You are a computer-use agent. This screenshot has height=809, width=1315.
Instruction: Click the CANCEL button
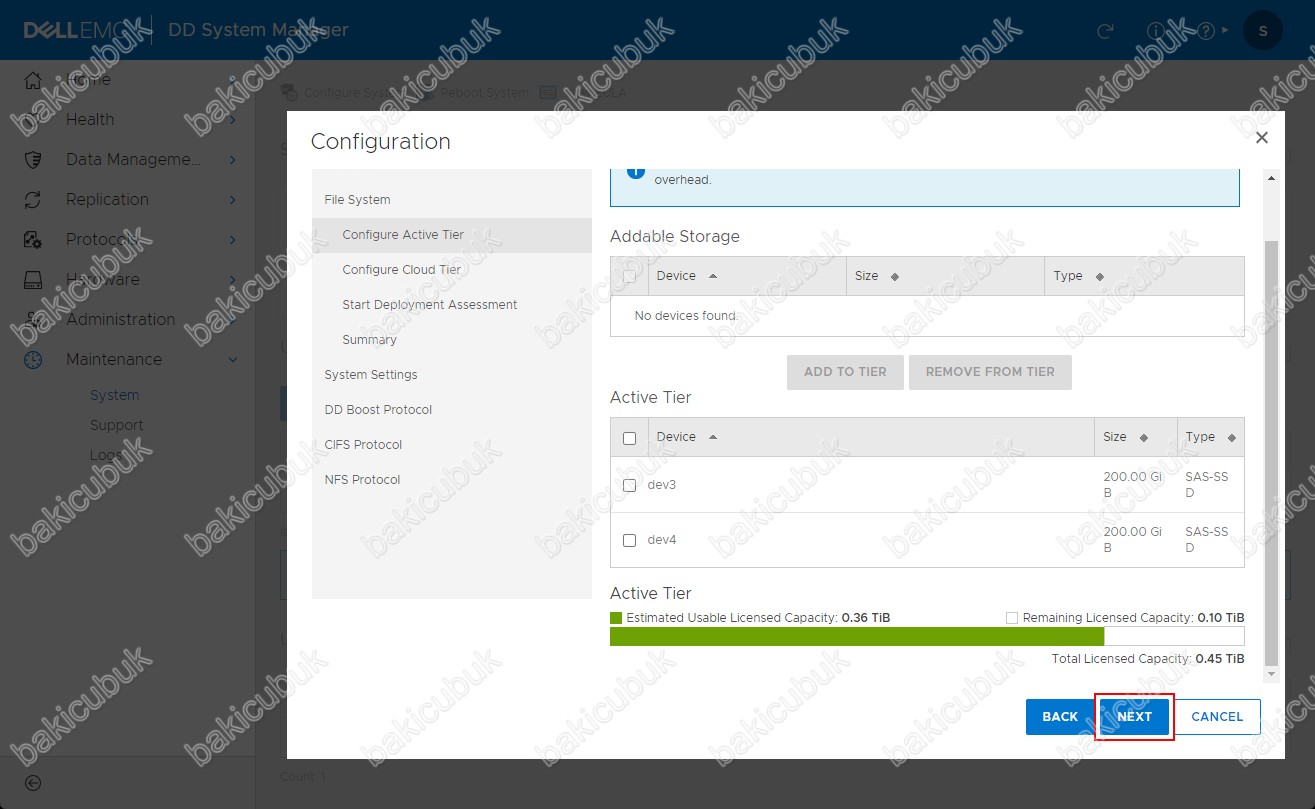(1217, 717)
